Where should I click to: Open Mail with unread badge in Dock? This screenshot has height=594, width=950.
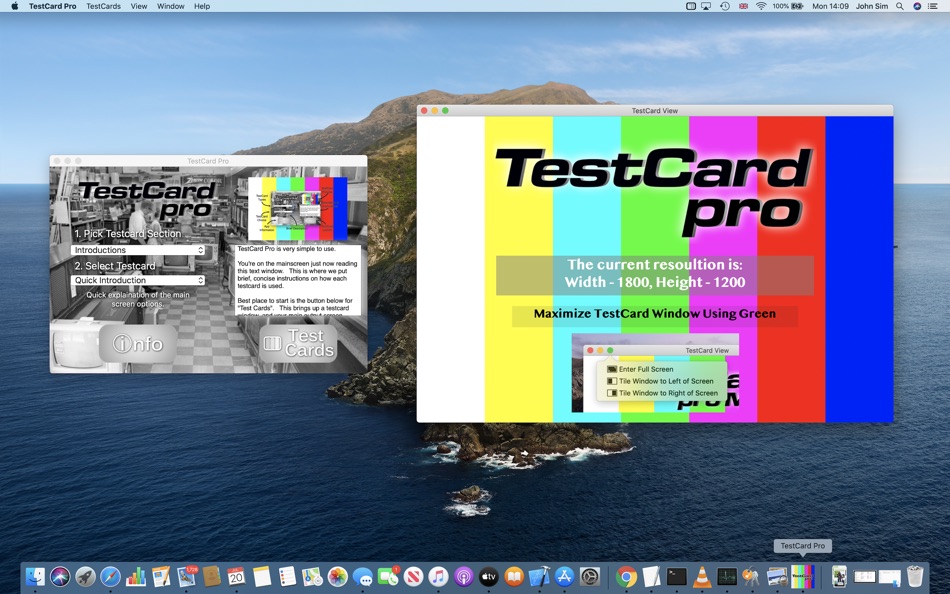187,576
